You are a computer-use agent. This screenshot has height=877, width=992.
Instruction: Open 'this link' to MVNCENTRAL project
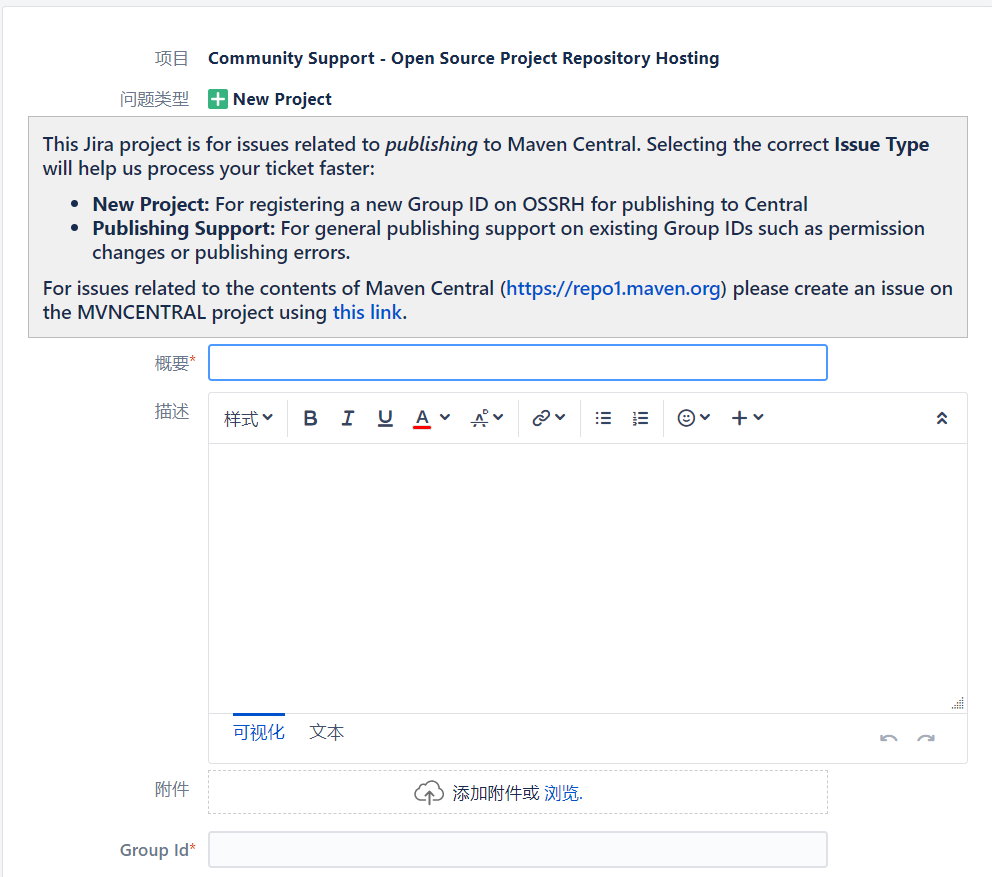(368, 313)
